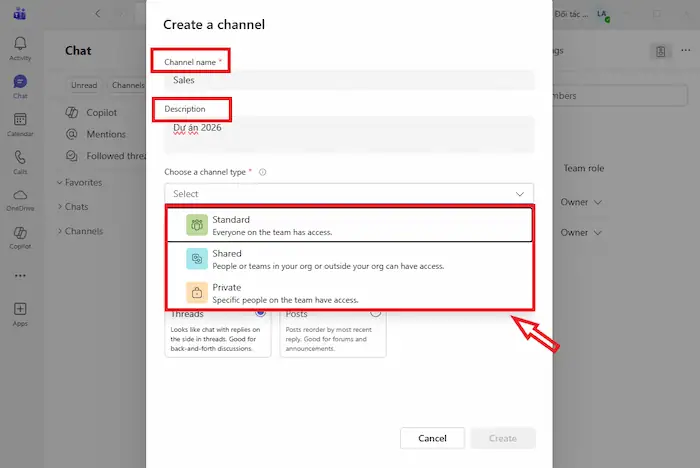Choose the Standard channel type option
Viewport: 700px width, 468px height.
coord(348,225)
